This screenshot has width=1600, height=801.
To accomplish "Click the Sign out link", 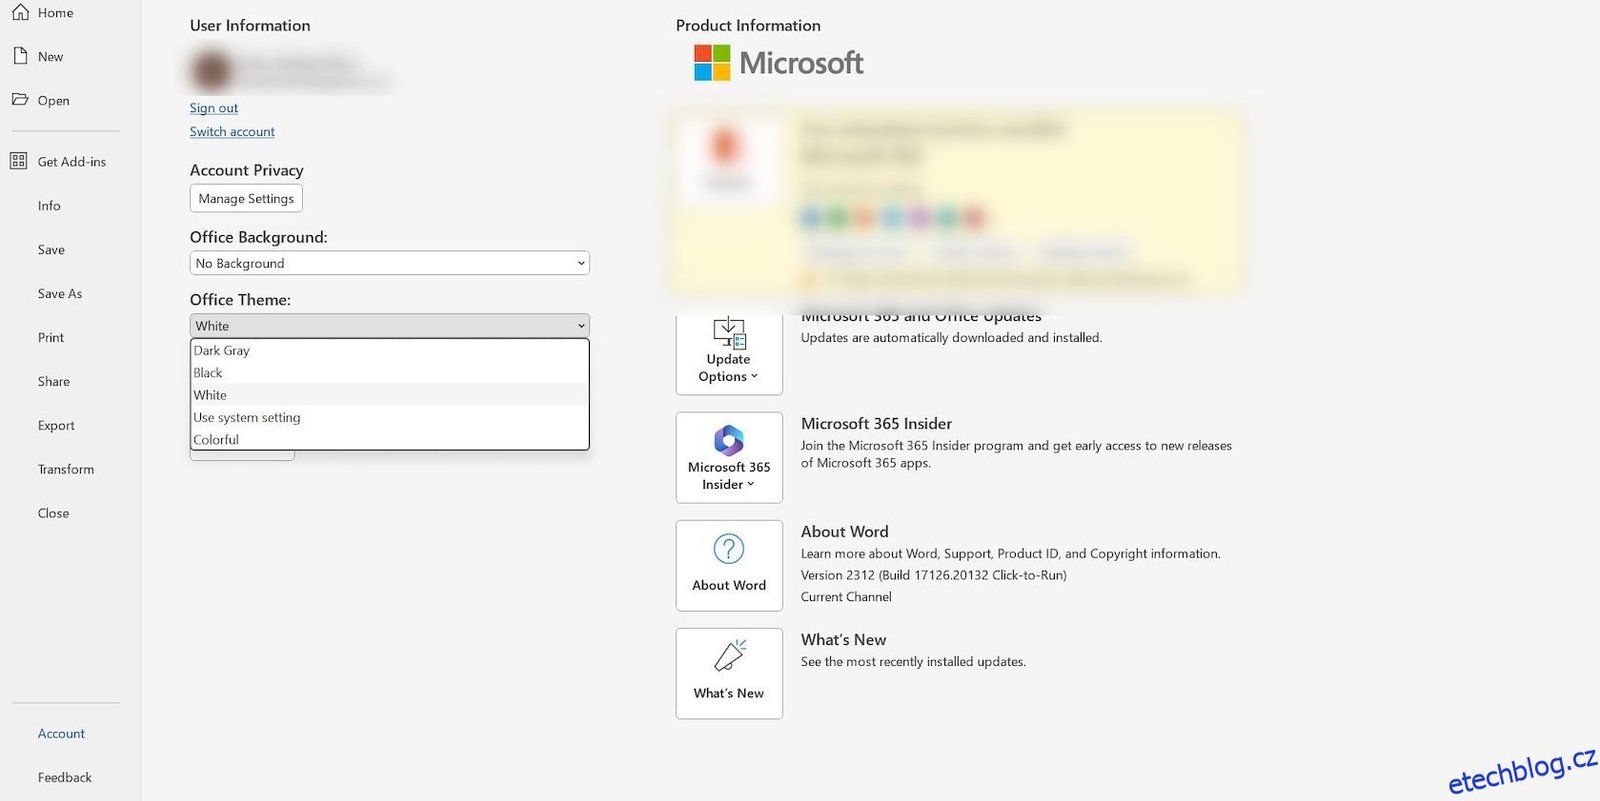I will (214, 108).
